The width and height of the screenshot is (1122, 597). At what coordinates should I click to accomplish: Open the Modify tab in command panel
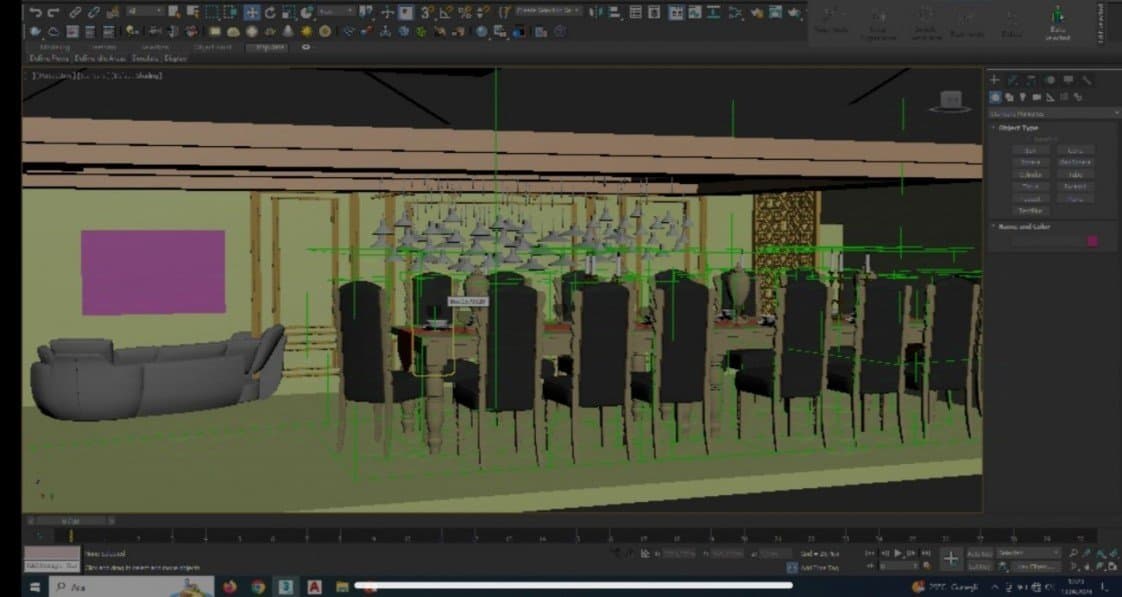click(x=1013, y=80)
